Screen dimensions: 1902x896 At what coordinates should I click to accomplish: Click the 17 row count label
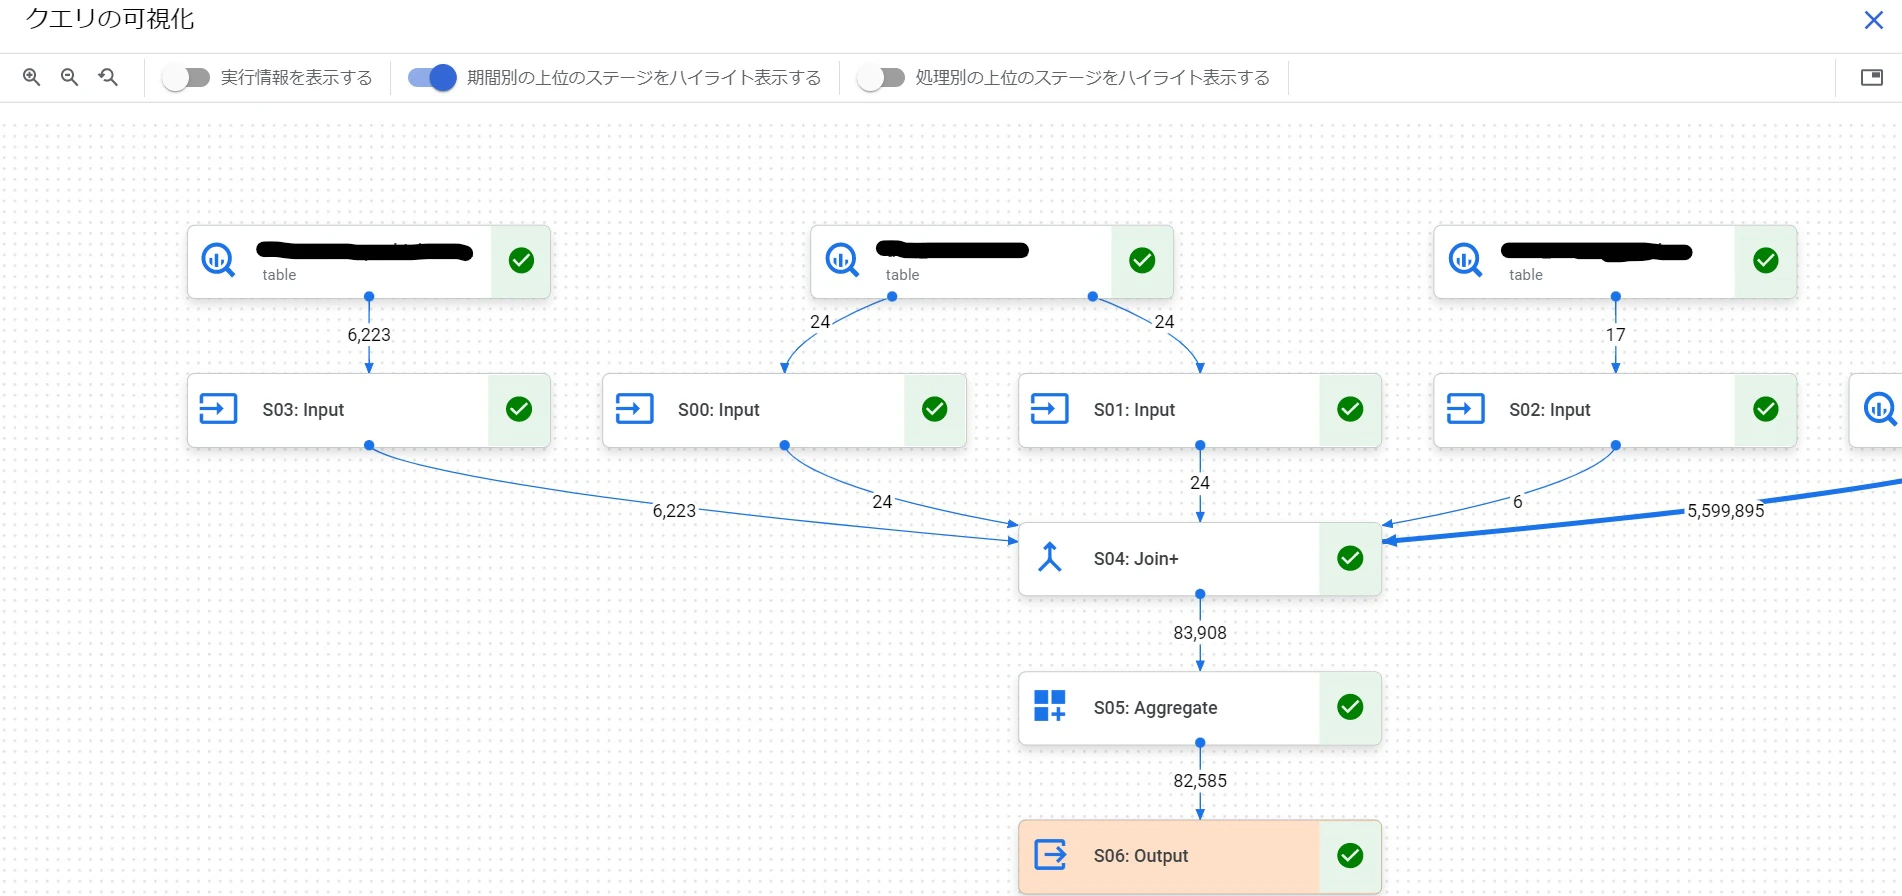coord(1615,335)
